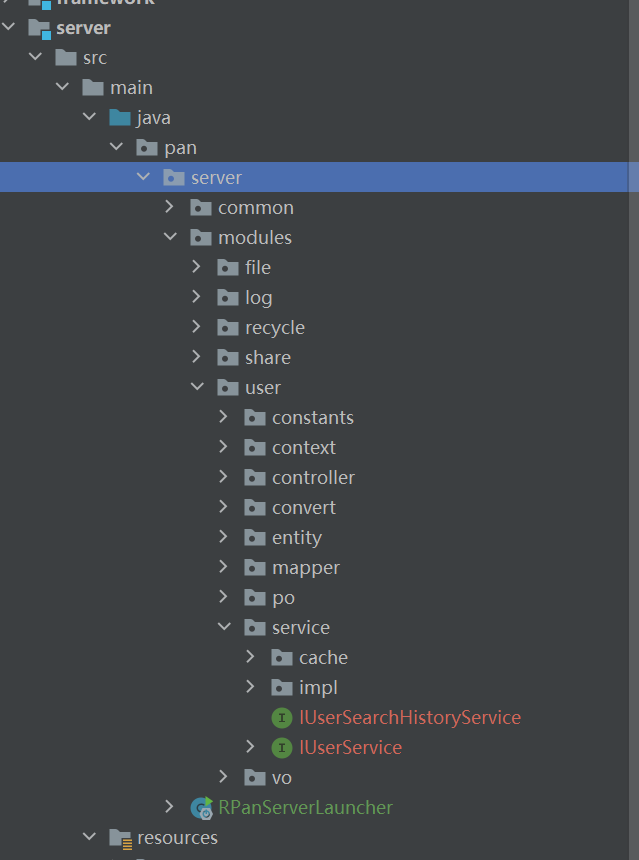Click the resources folder icon
This screenshot has width=639, height=860.
point(121,837)
